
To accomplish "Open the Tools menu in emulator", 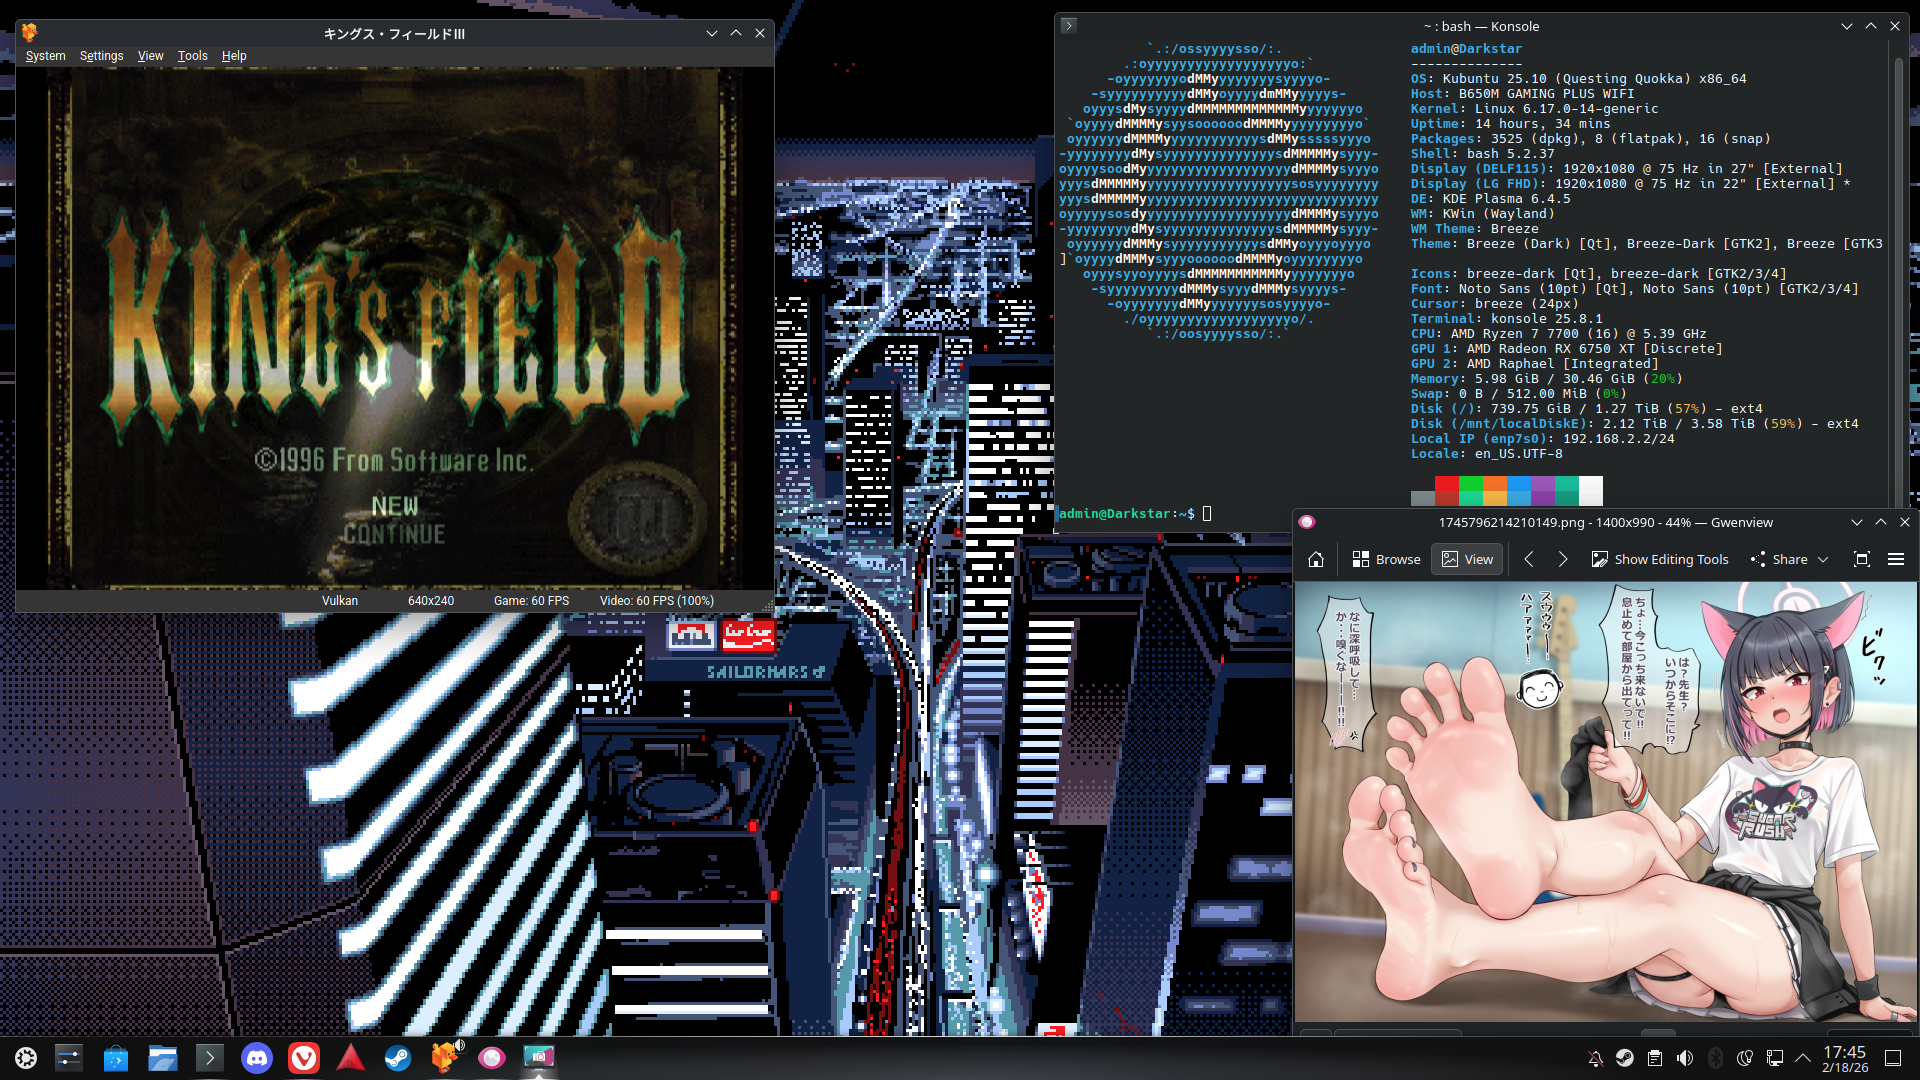I will (x=192, y=56).
